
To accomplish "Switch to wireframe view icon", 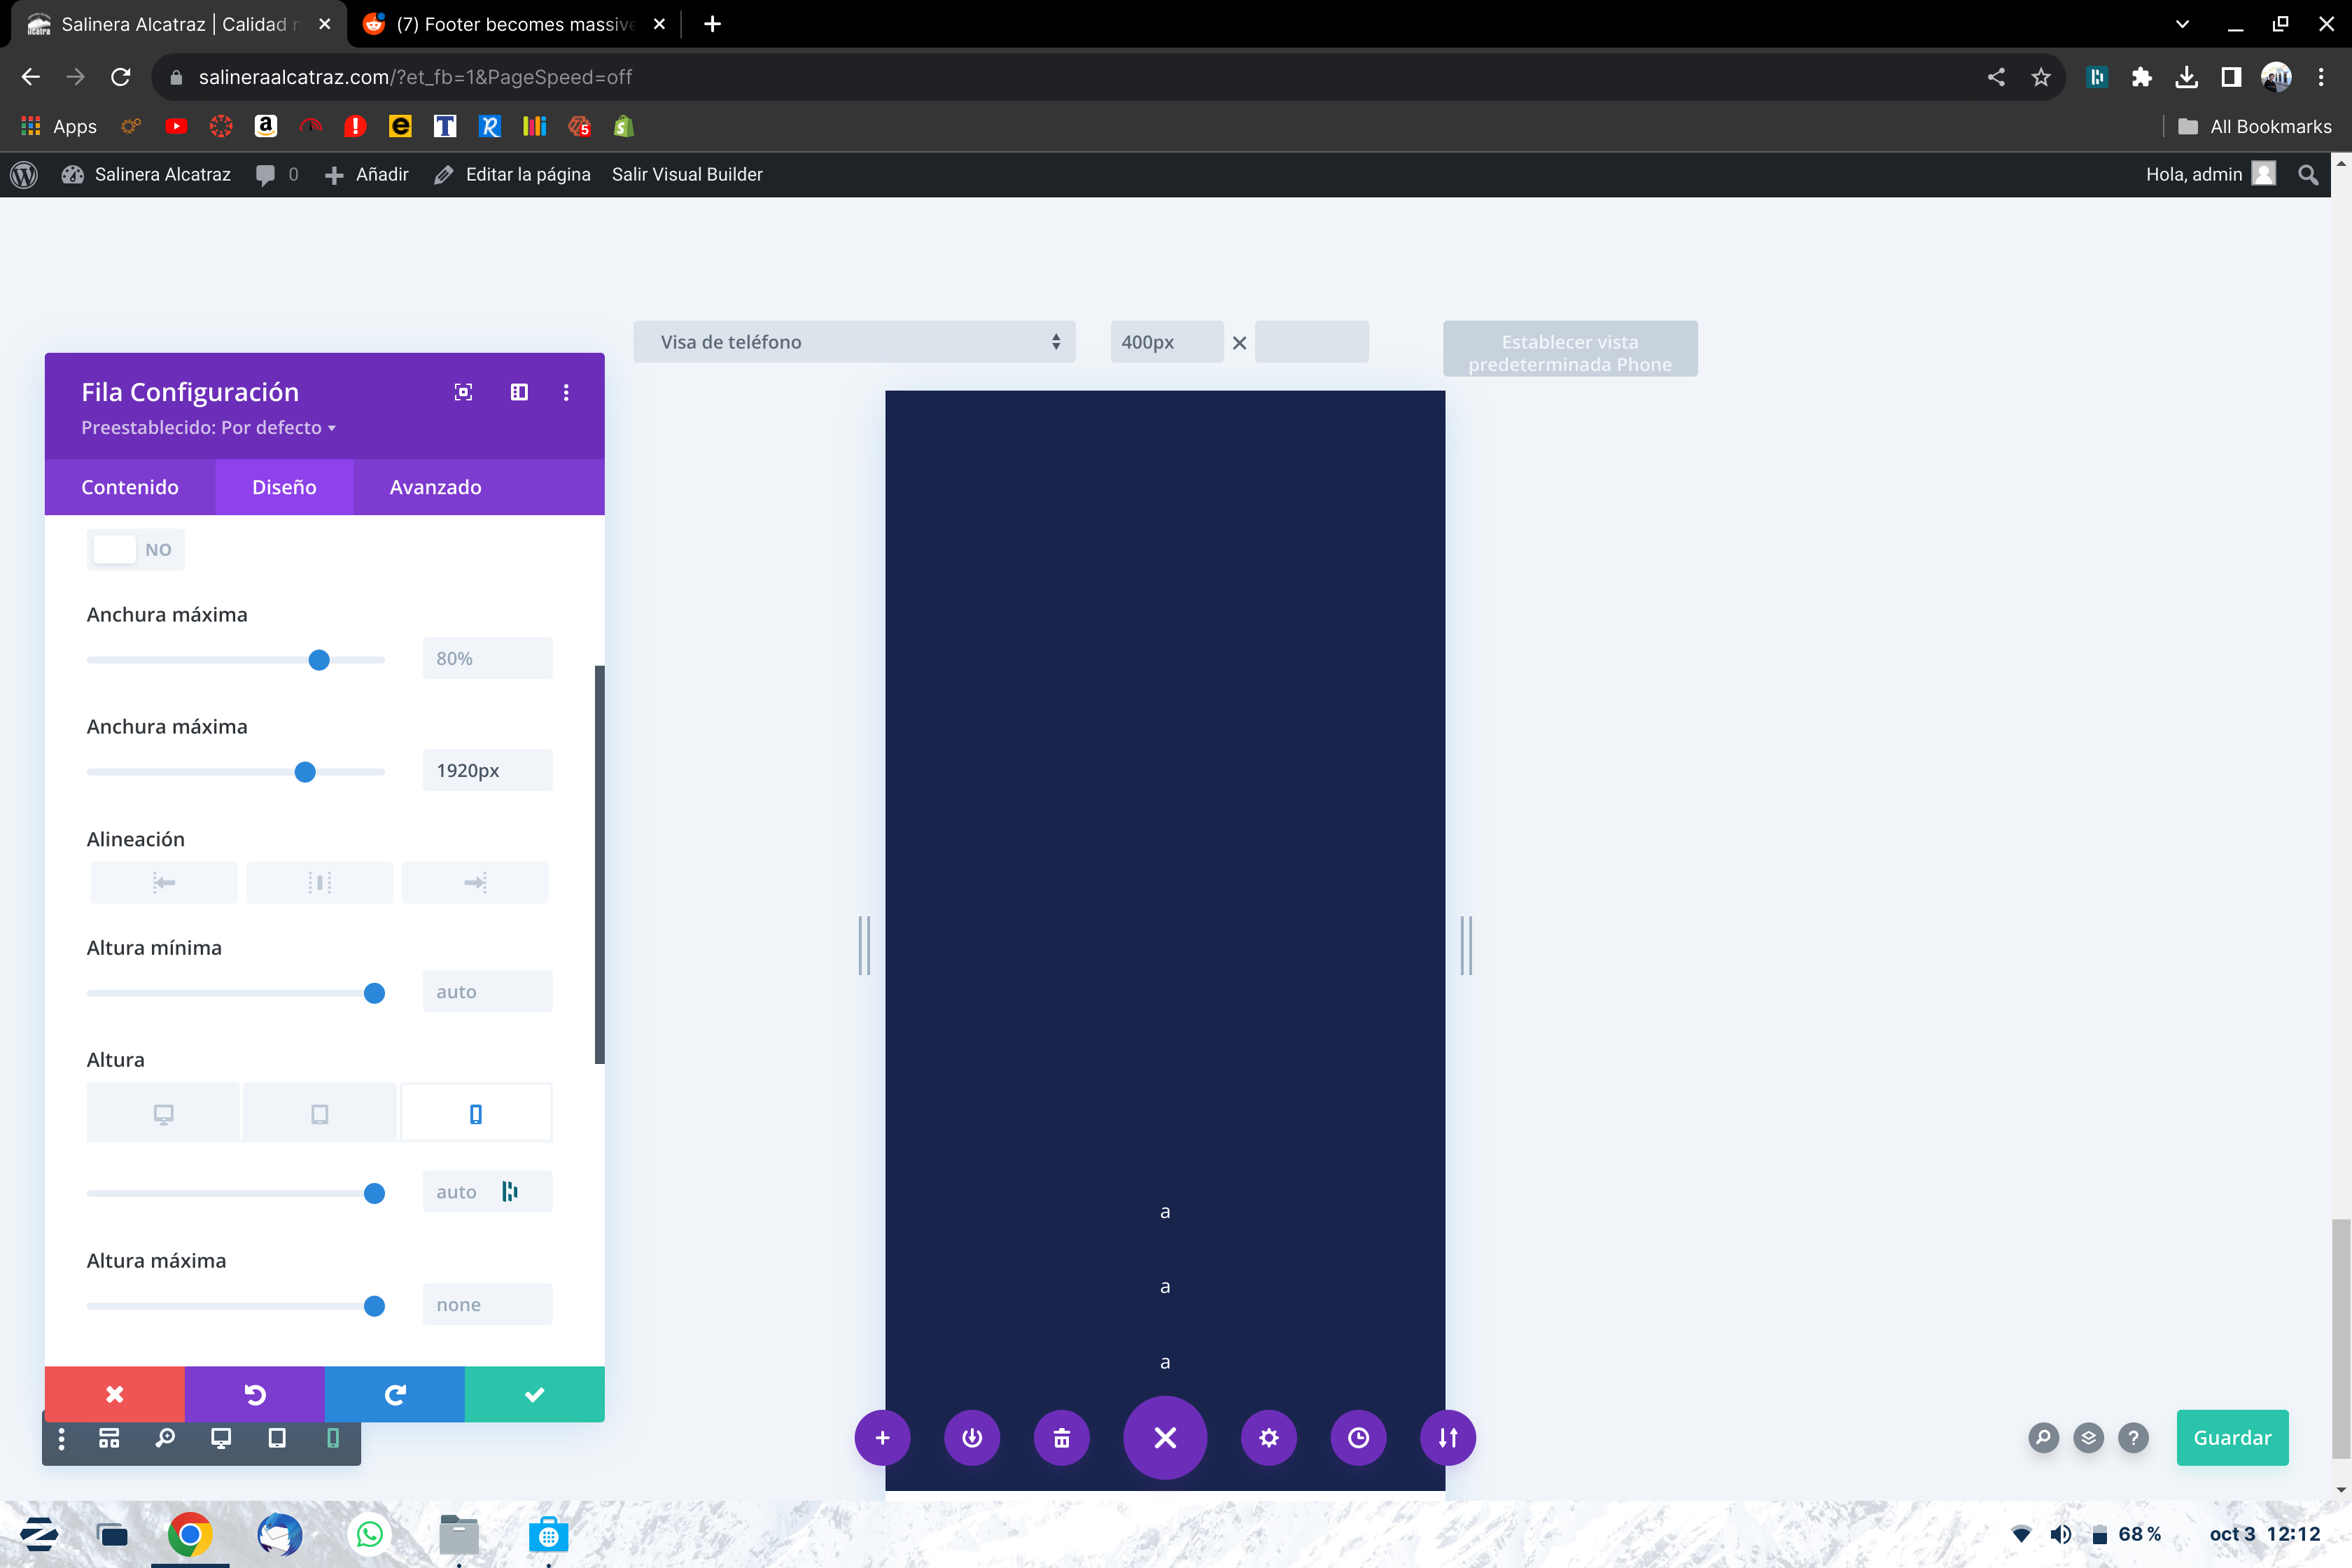I will point(109,1438).
